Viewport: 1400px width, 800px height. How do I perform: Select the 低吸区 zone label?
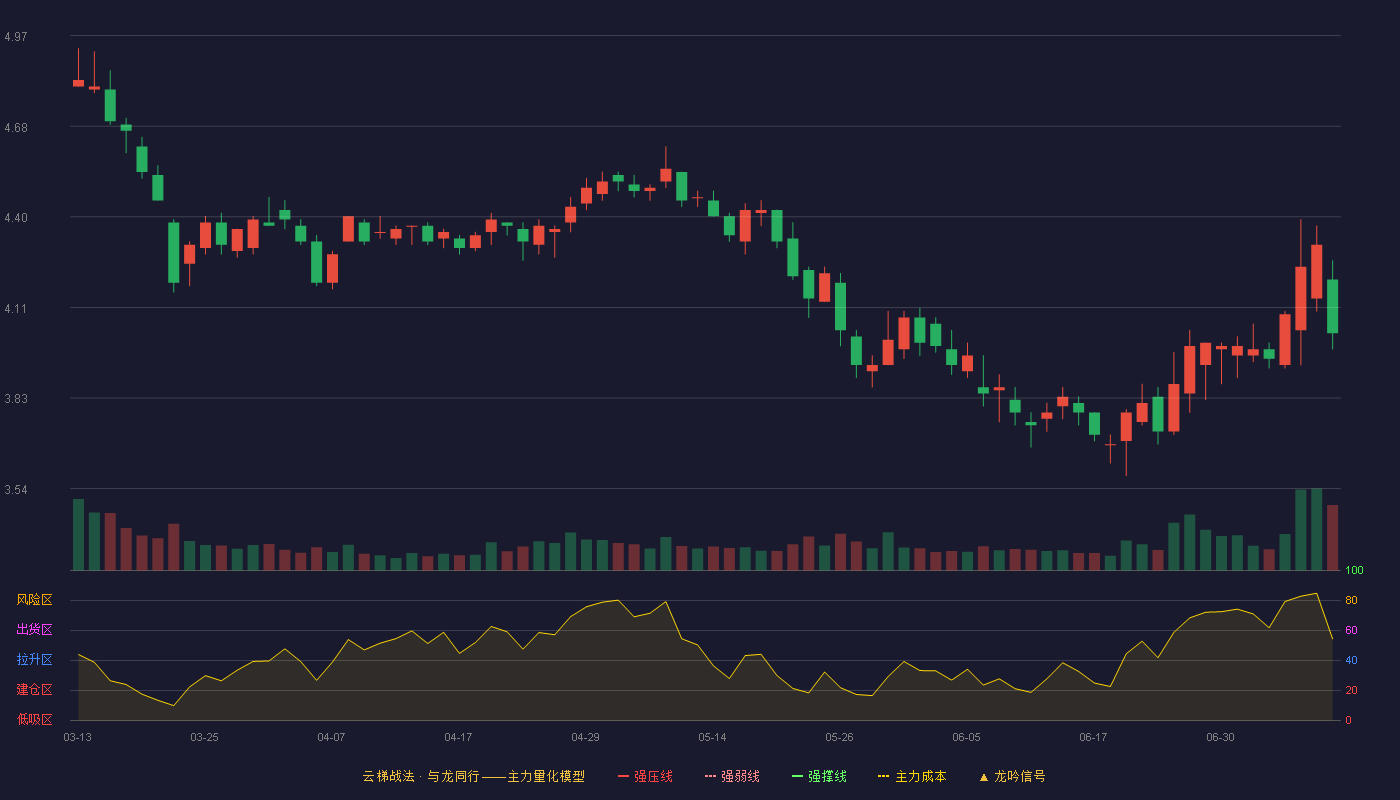(34, 719)
